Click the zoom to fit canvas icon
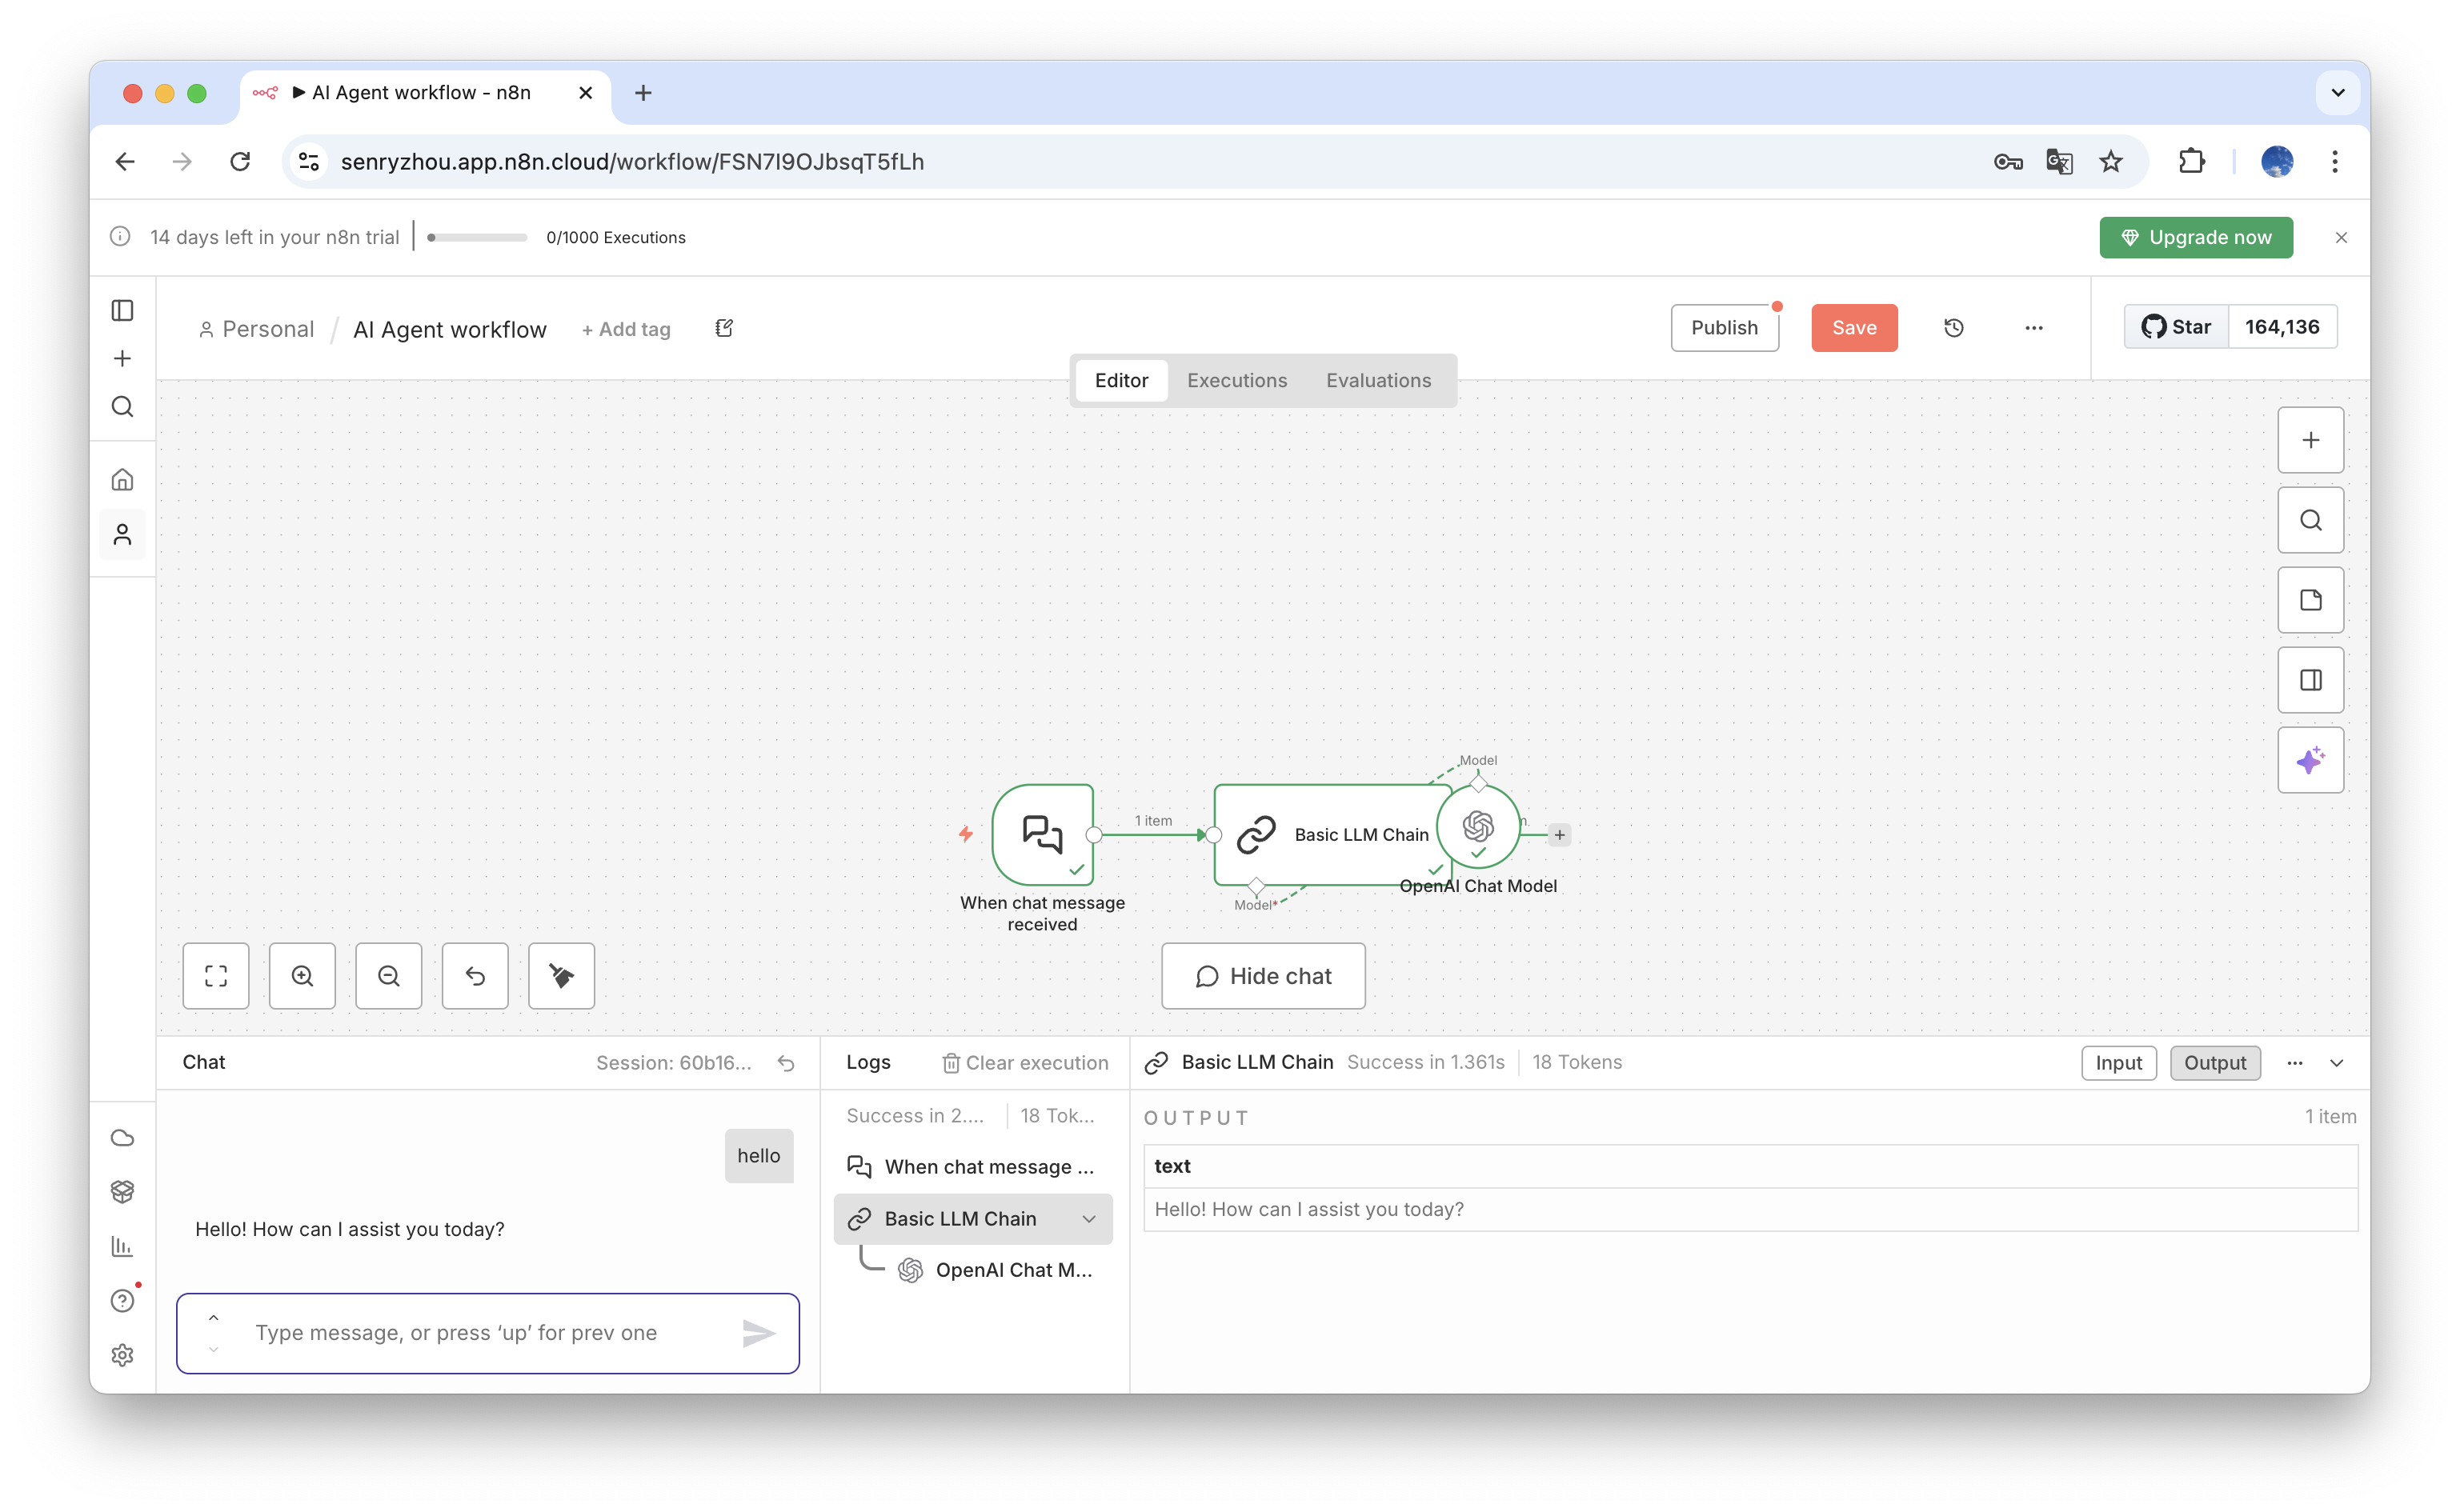 click(x=216, y=976)
